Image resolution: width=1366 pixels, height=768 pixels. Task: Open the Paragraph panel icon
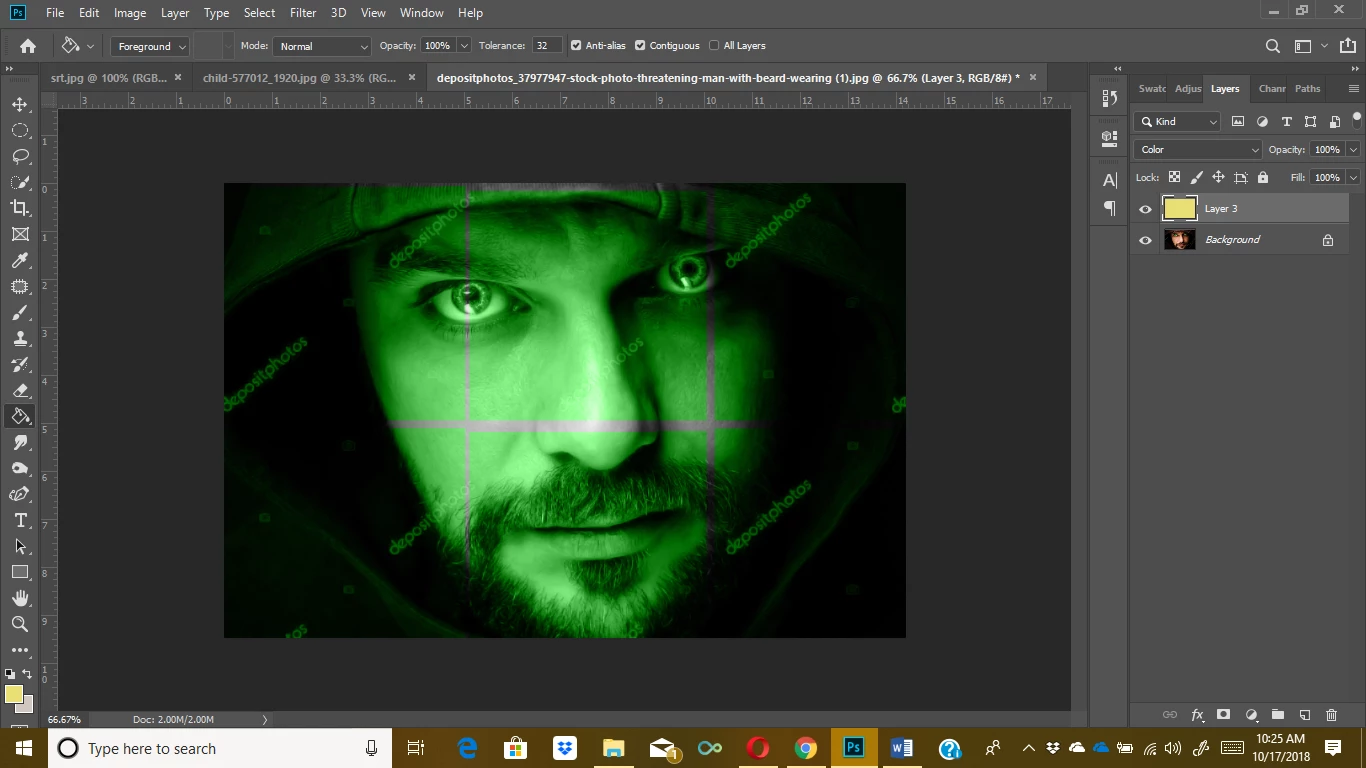pos(1109,208)
